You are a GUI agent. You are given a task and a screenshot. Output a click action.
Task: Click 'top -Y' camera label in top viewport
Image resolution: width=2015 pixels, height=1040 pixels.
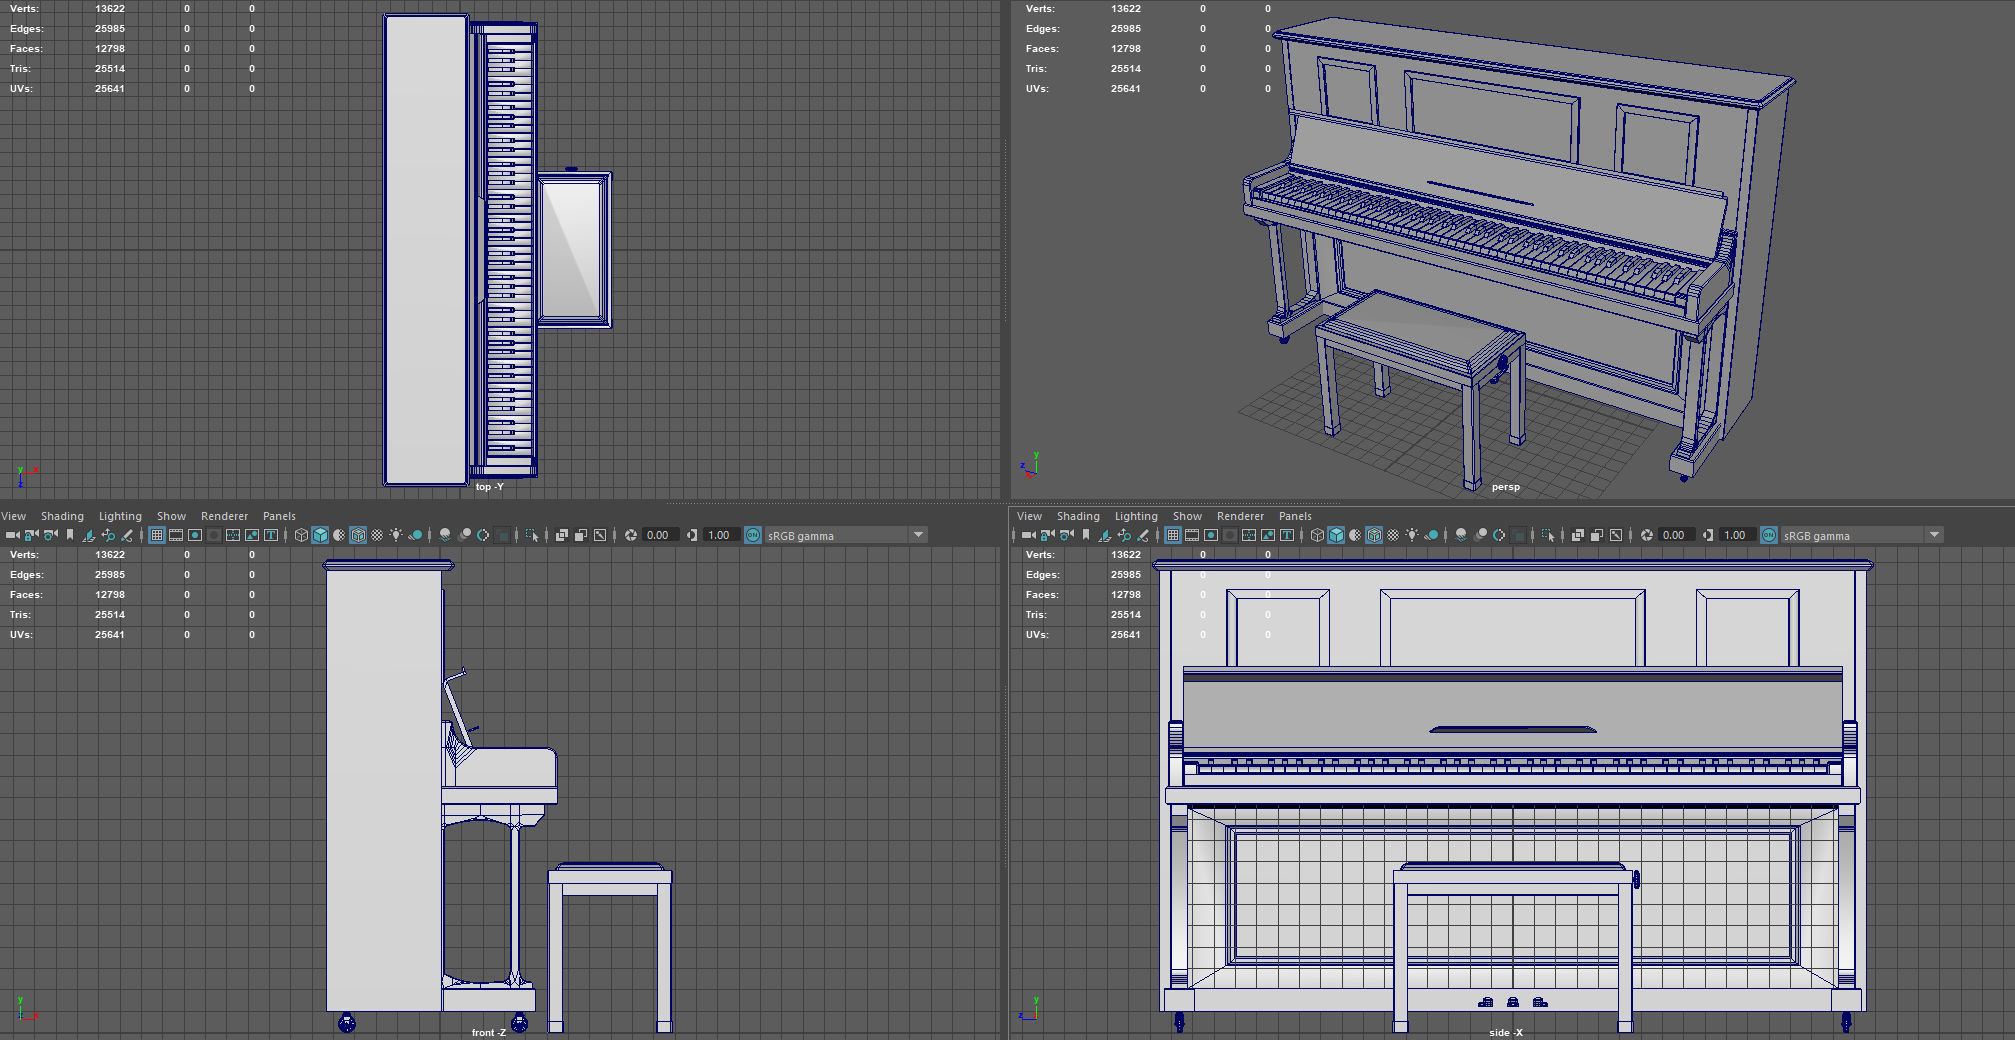[489, 487]
